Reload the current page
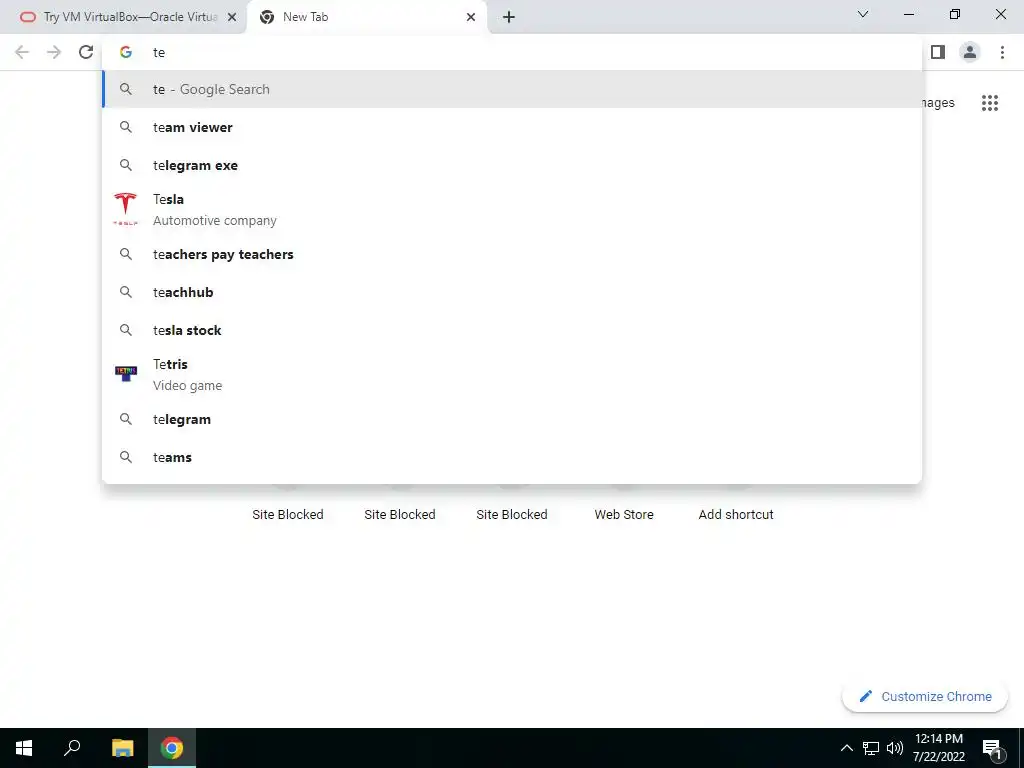1024x768 pixels. point(86,52)
